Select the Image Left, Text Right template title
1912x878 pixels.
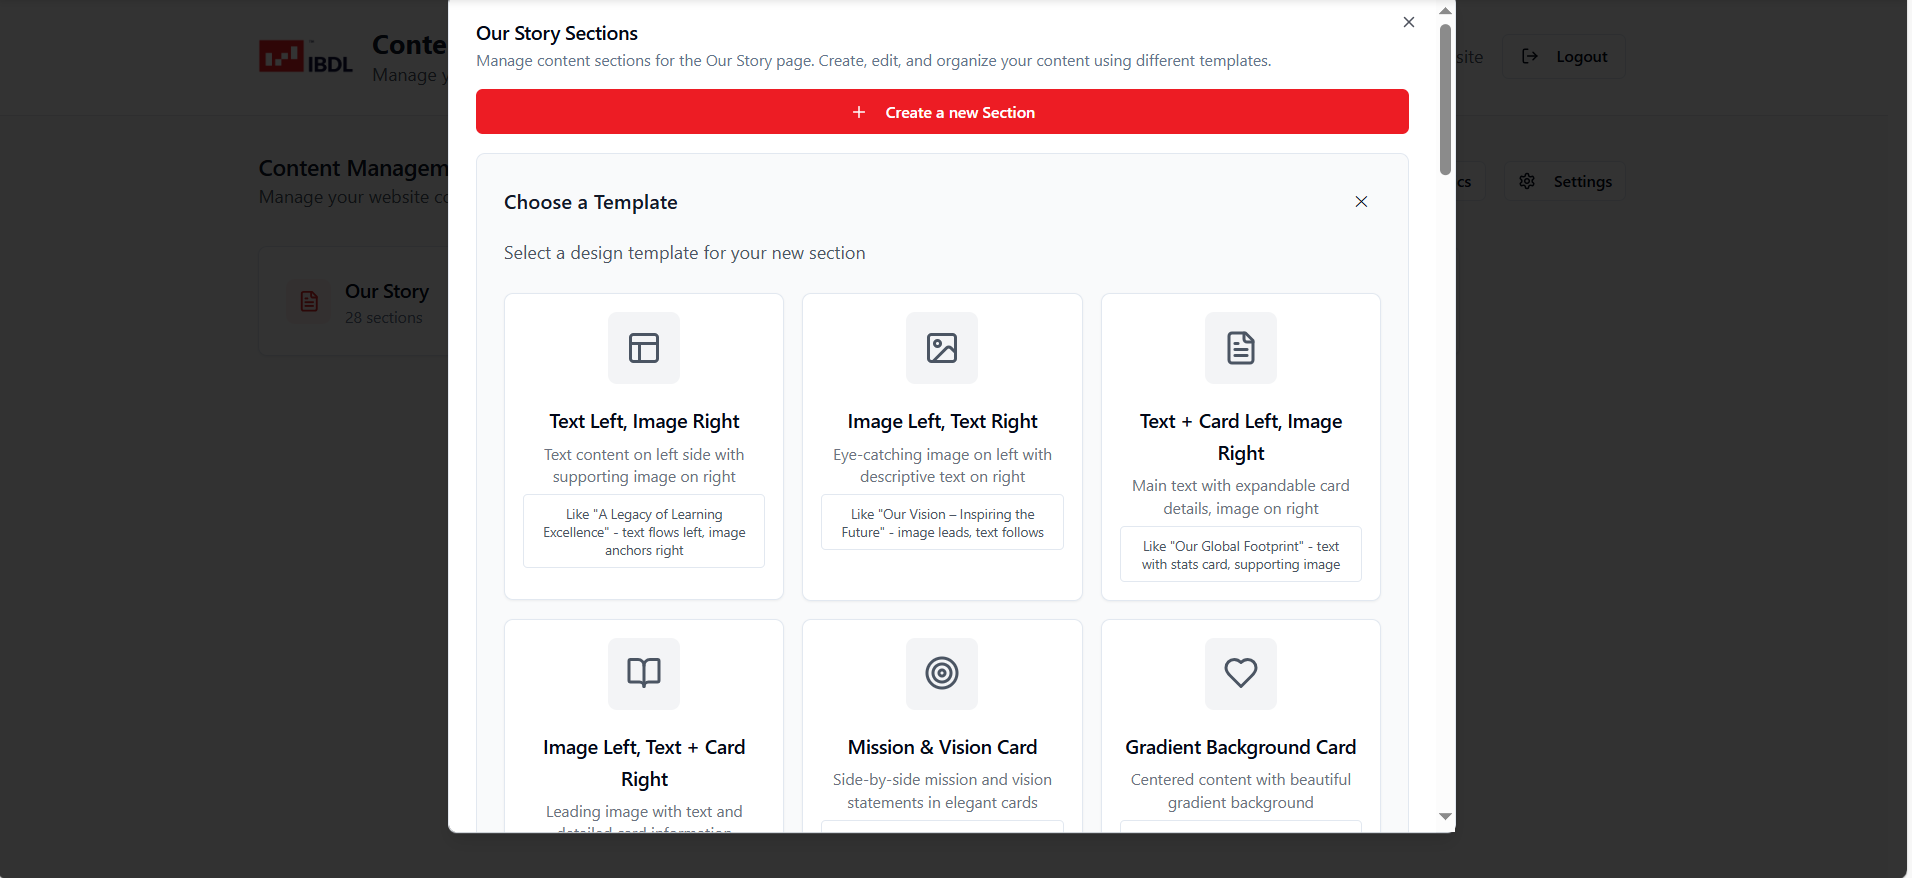point(942,421)
